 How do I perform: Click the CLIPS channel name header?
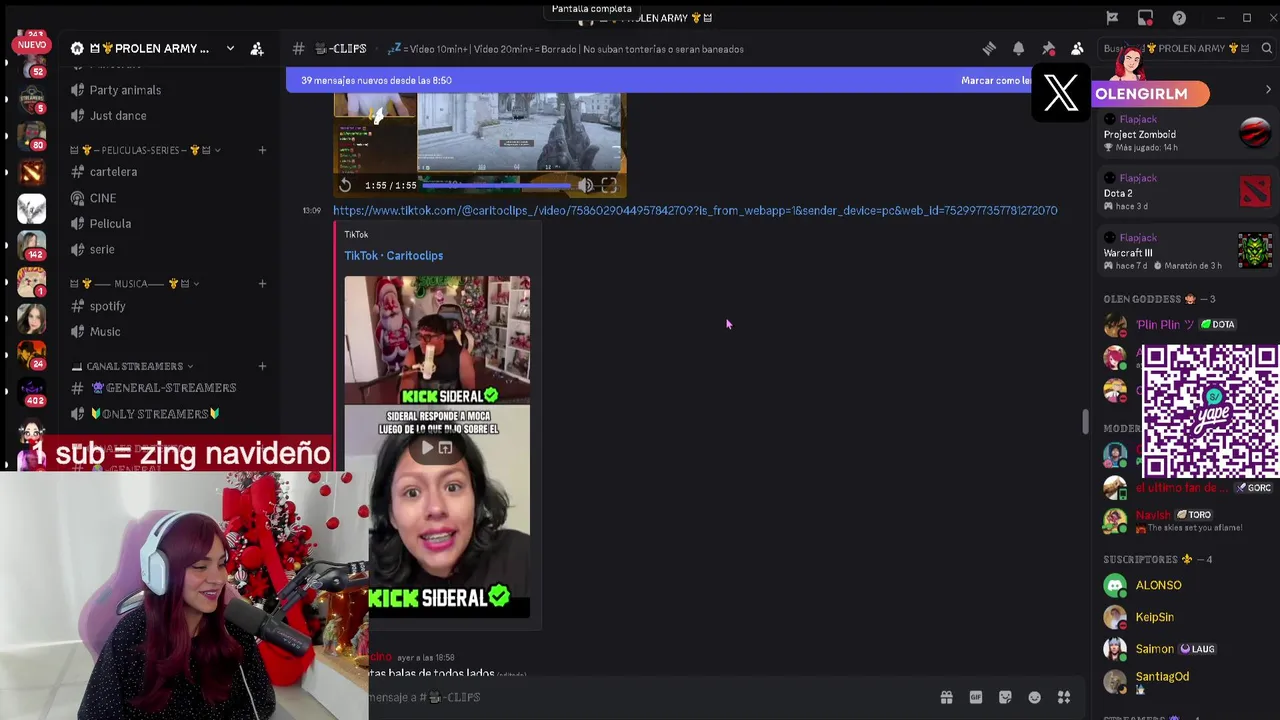341,48
